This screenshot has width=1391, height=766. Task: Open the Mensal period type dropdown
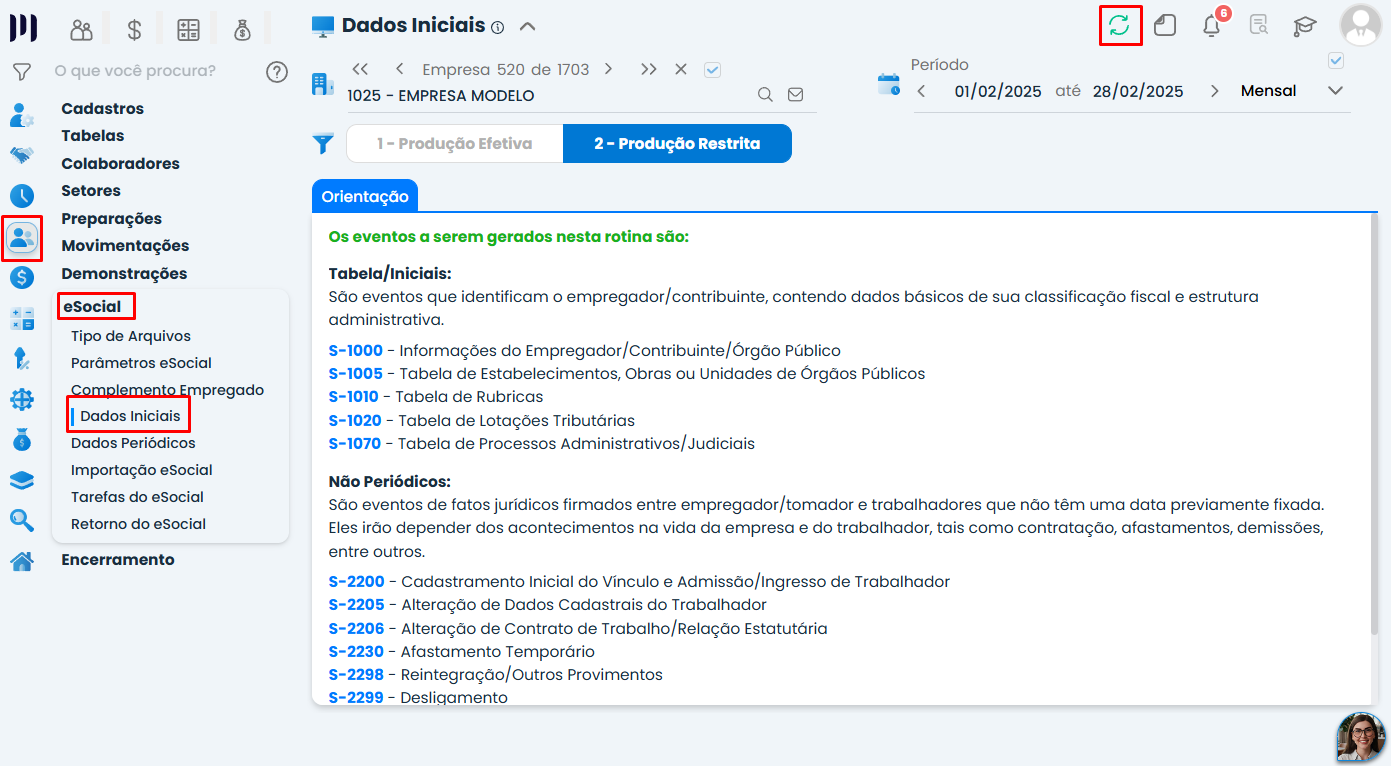[x=1292, y=91]
